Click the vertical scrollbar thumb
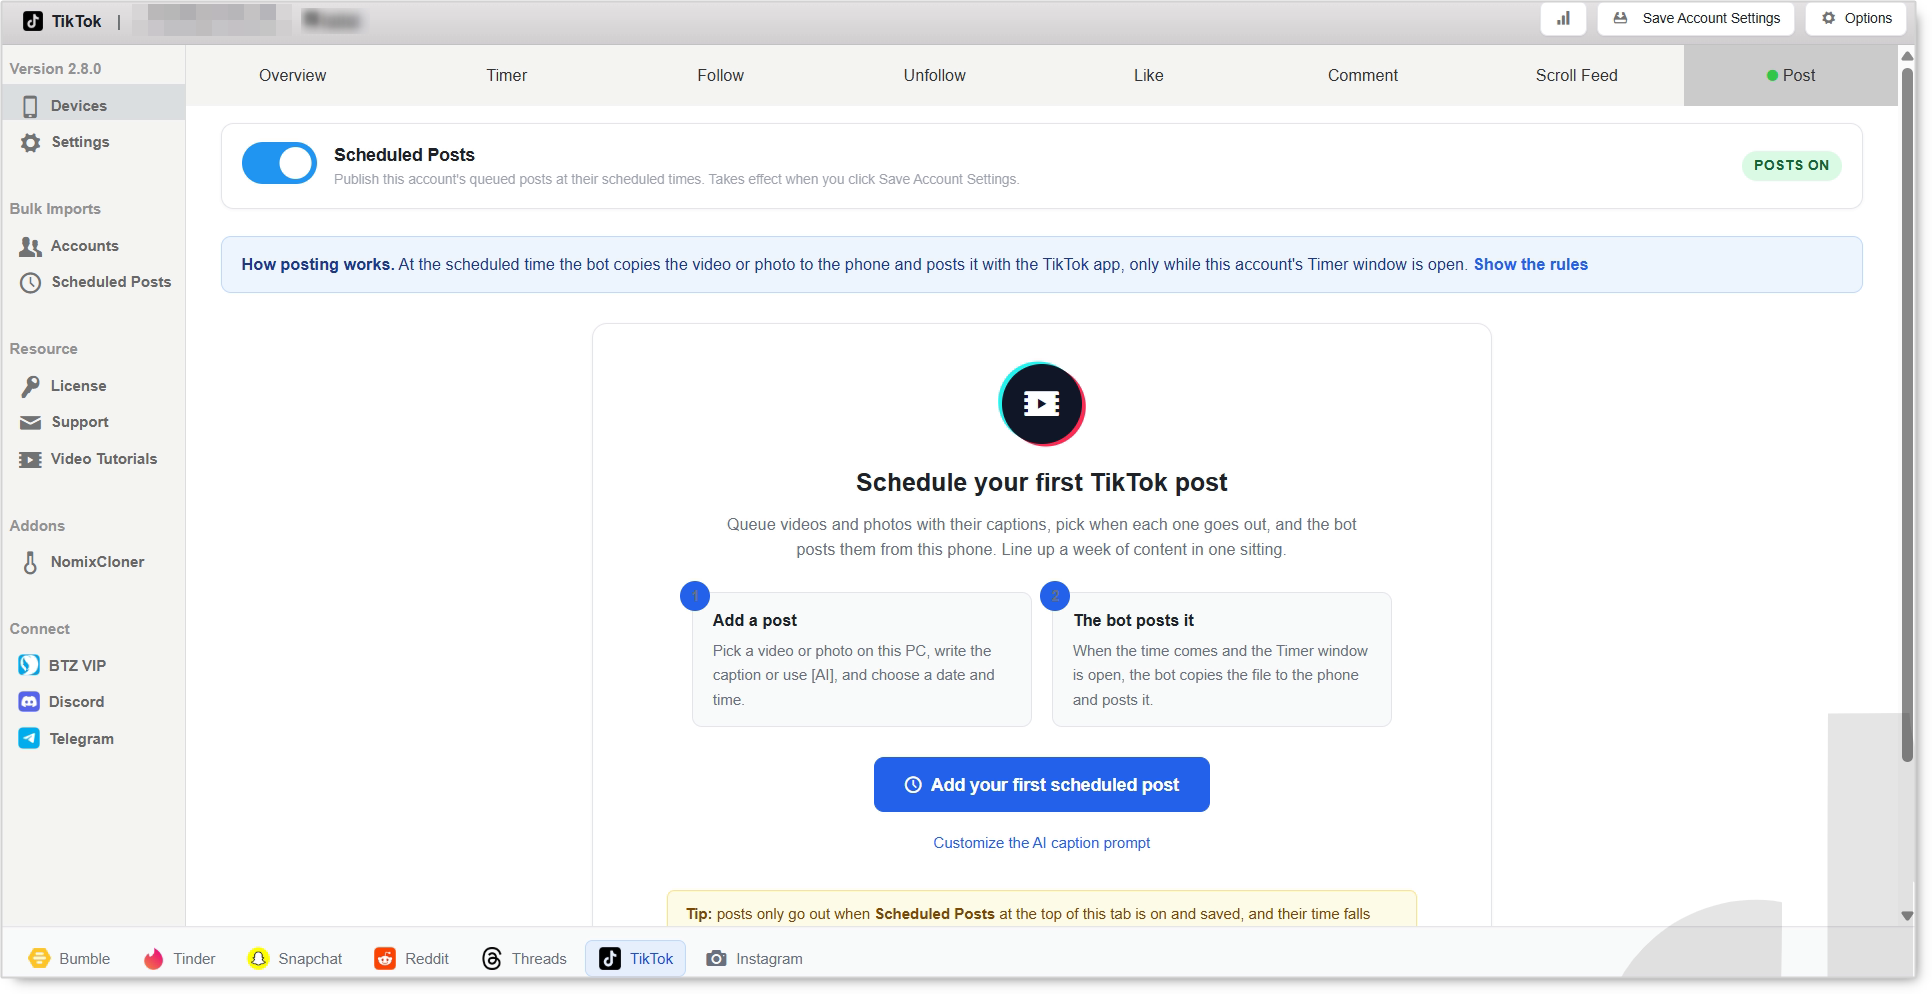Viewport: 1932px width, 994px height. [x=1908, y=415]
